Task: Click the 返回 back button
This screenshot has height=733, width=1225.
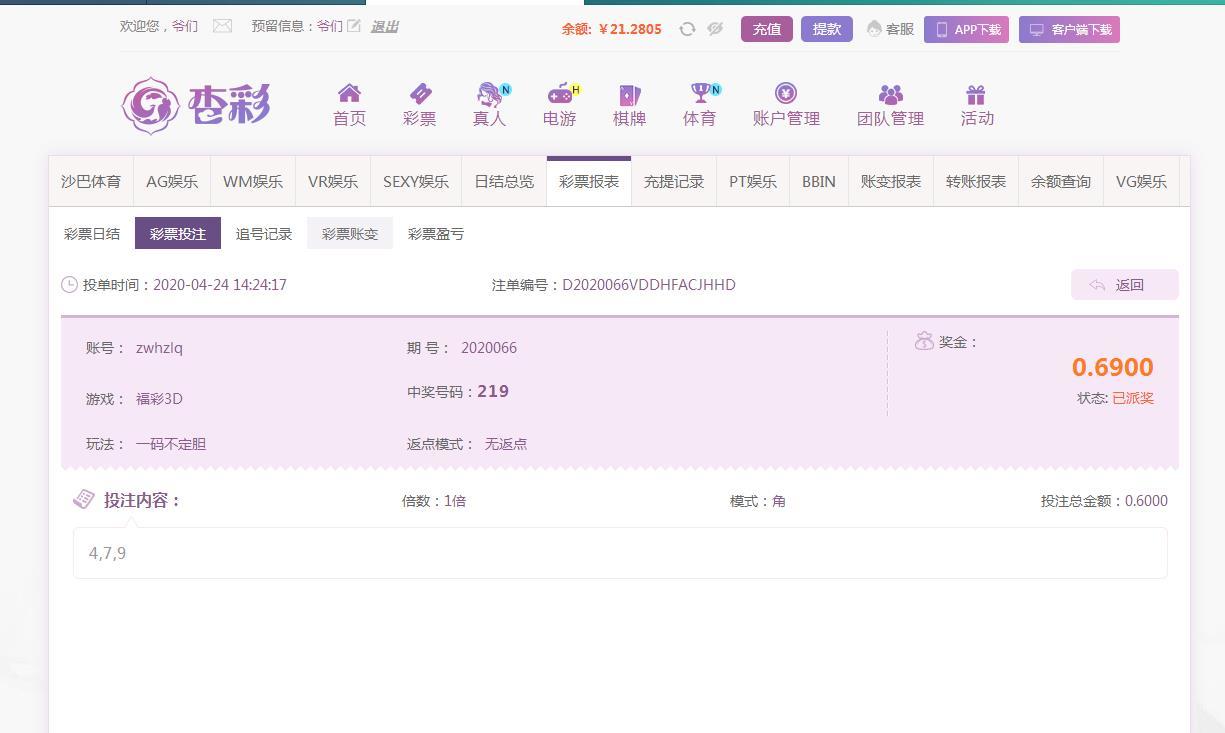Action: 1125,285
